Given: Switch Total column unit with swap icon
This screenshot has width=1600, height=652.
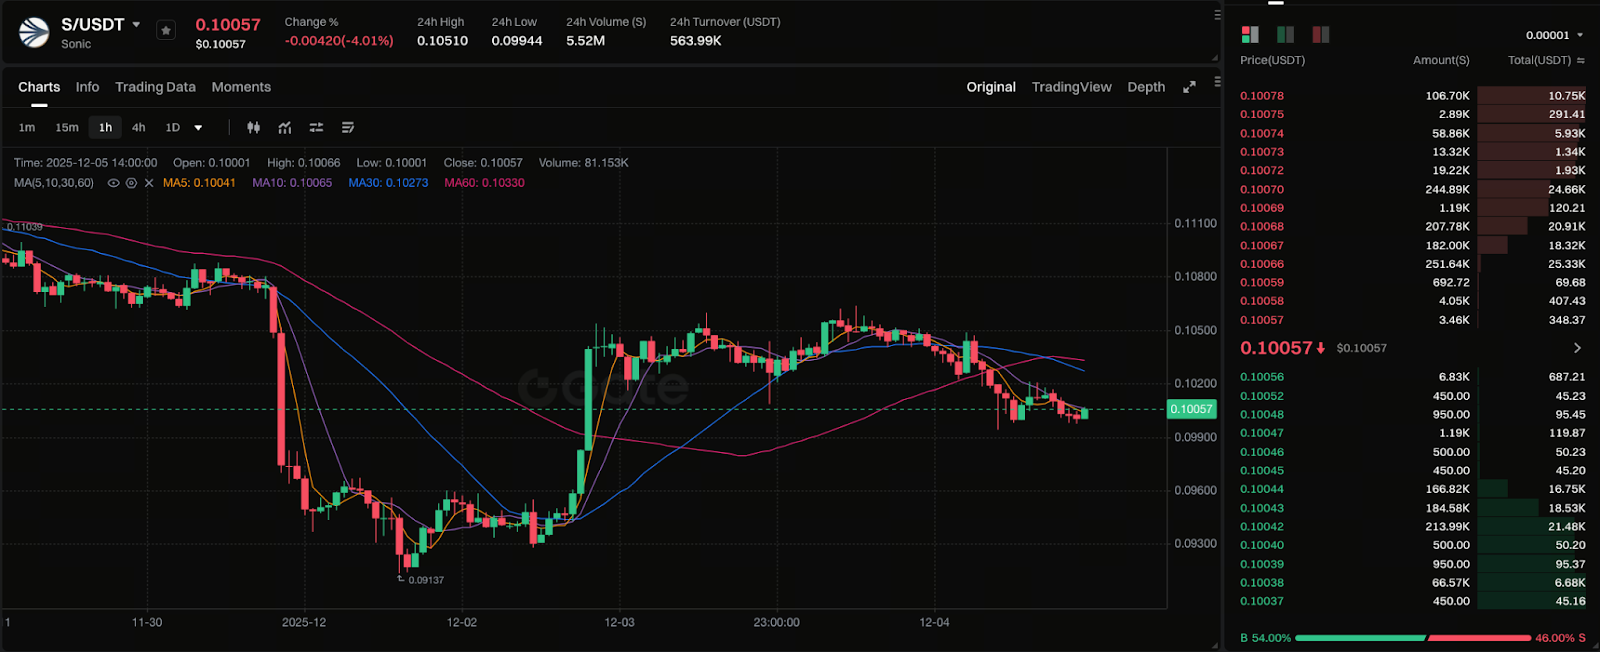Looking at the screenshot, I should [1581, 61].
